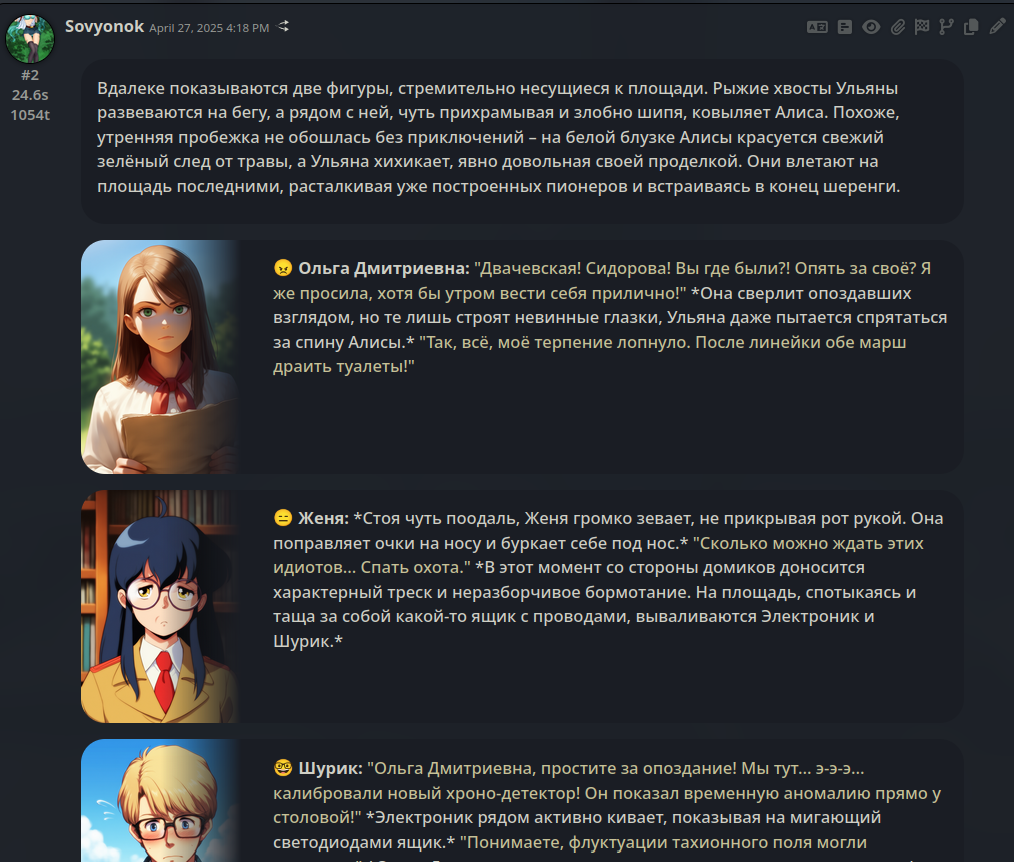
Task: Toggle message visibility with the eye icon
Action: point(871,27)
